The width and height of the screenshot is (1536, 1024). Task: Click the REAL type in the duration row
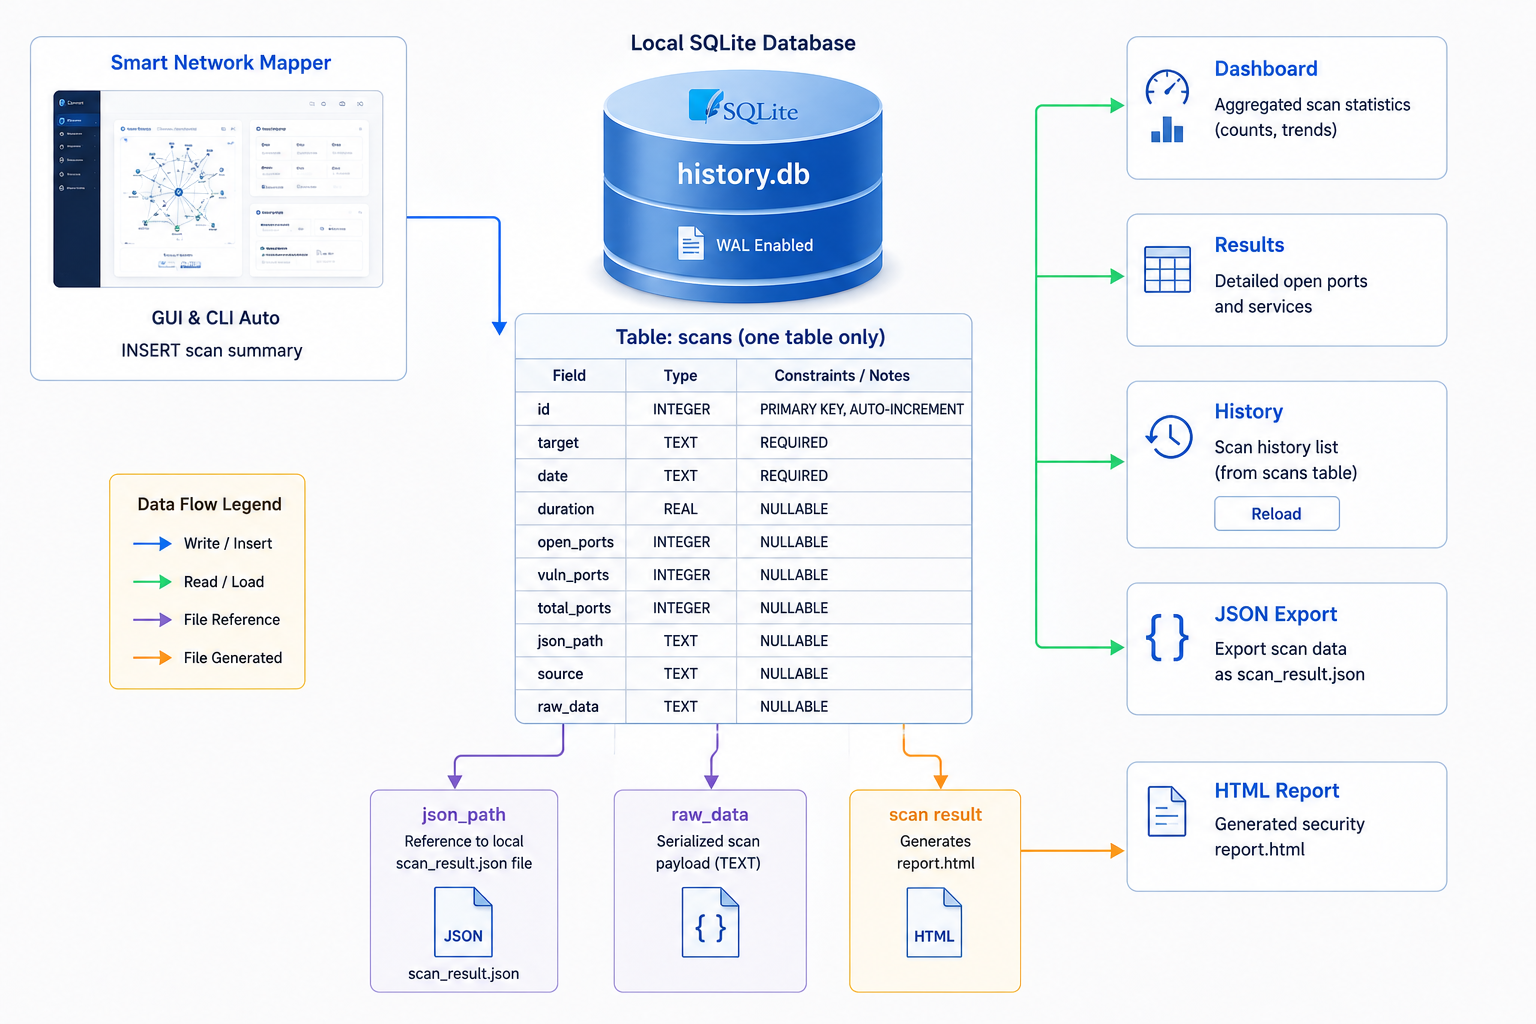[681, 509]
